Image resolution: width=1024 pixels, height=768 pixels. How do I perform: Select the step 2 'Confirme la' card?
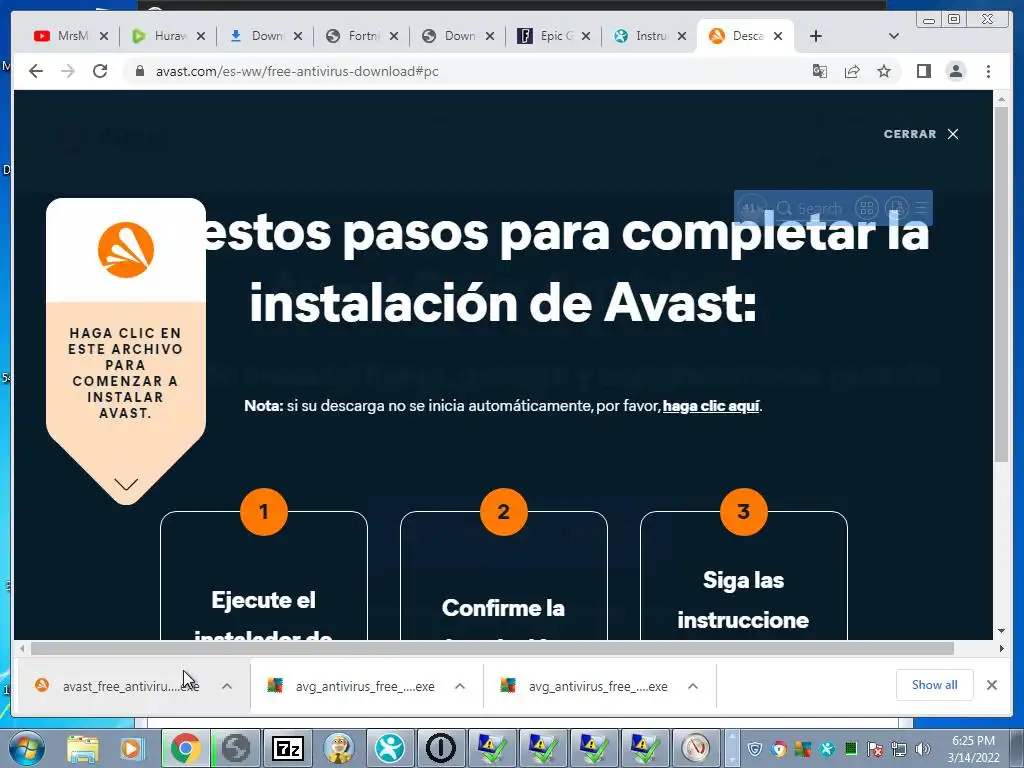point(504,575)
